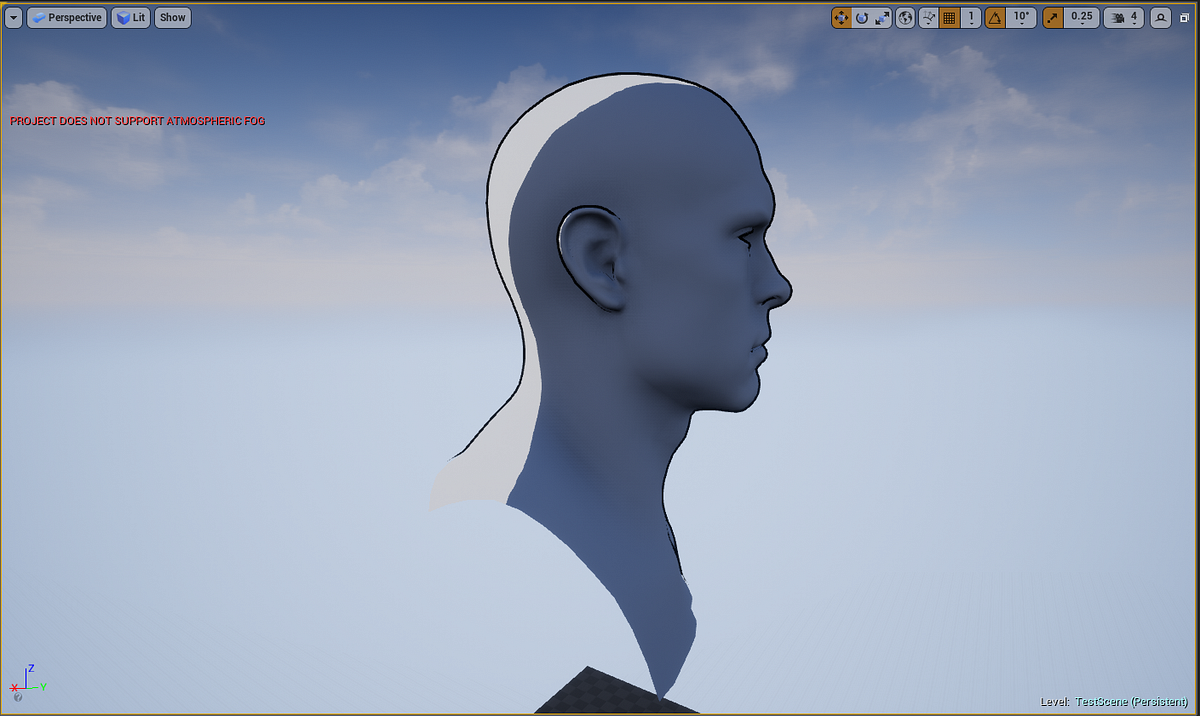Click the magnifying glass icon on toolbar
Image resolution: width=1200 pixels, height=716 pixels.
(1160, 17)
